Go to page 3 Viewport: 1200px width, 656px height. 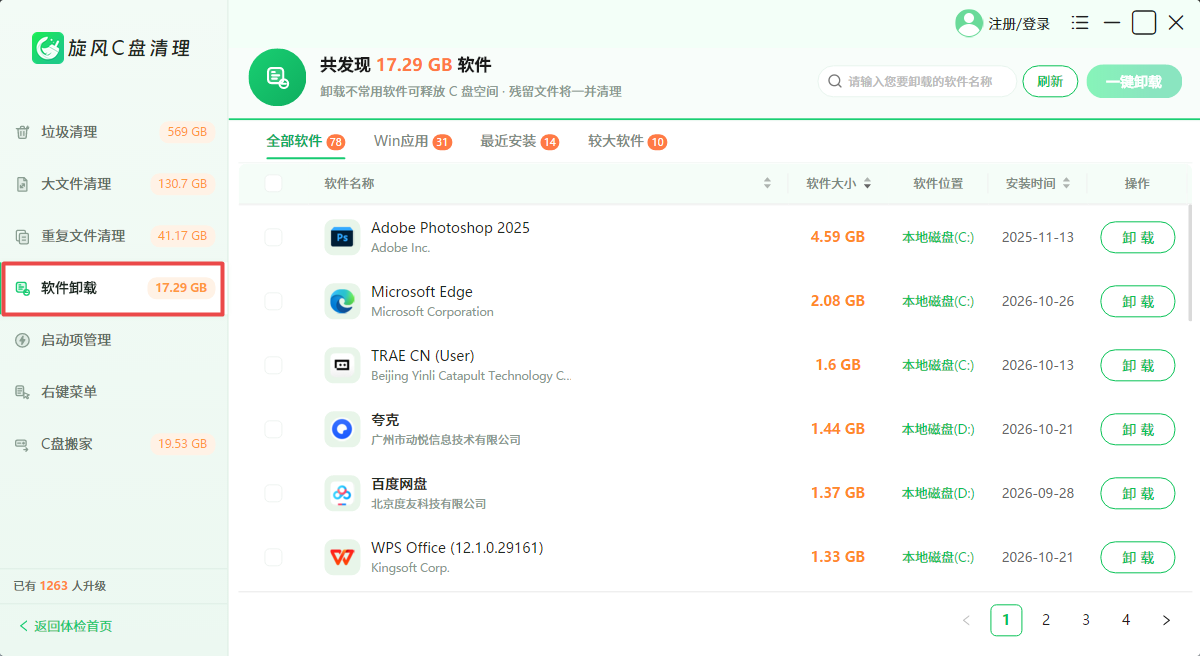[1086, 620]
